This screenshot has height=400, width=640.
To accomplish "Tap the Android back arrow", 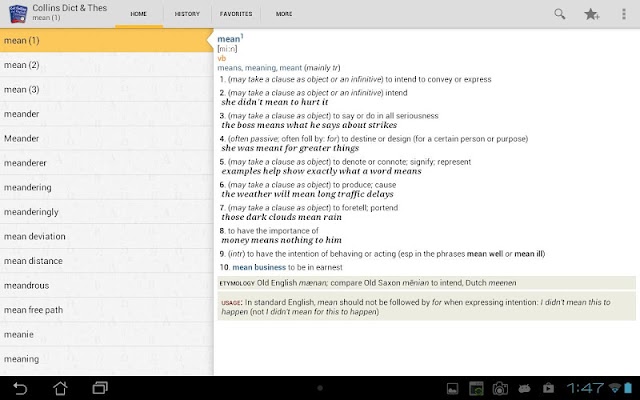I will pos(20,388).
